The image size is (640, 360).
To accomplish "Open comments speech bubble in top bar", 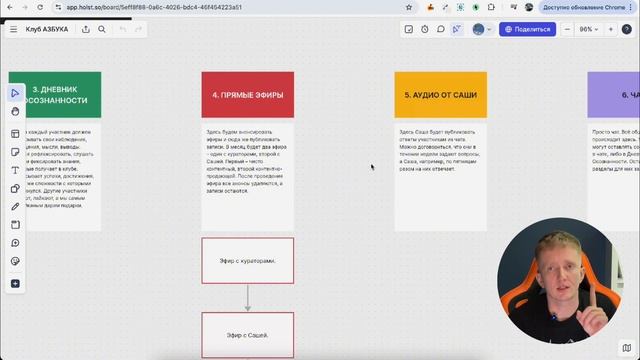I will [441, 29].
